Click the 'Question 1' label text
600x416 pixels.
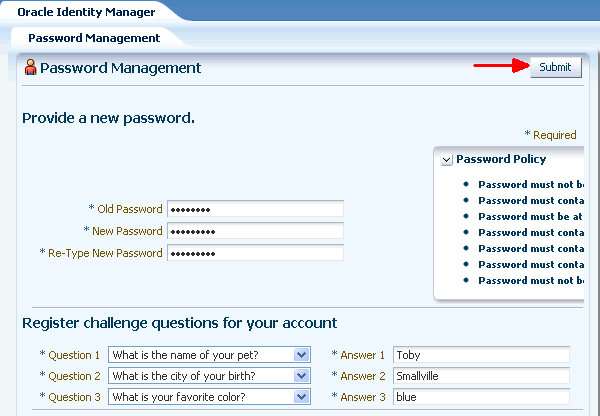coord(74,355)
